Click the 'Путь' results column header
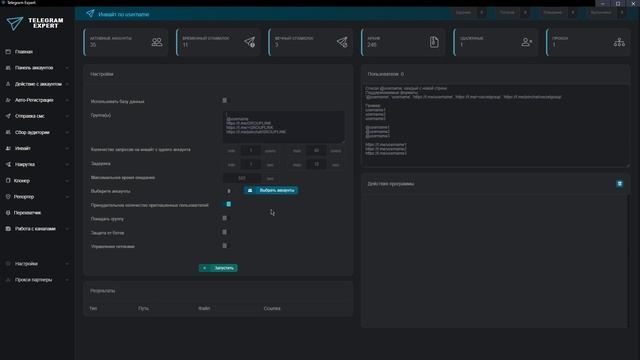 [x=143, y=309]
